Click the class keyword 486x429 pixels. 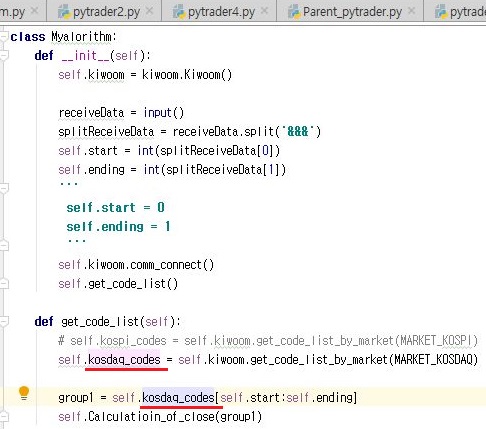(x=28, y=37)
